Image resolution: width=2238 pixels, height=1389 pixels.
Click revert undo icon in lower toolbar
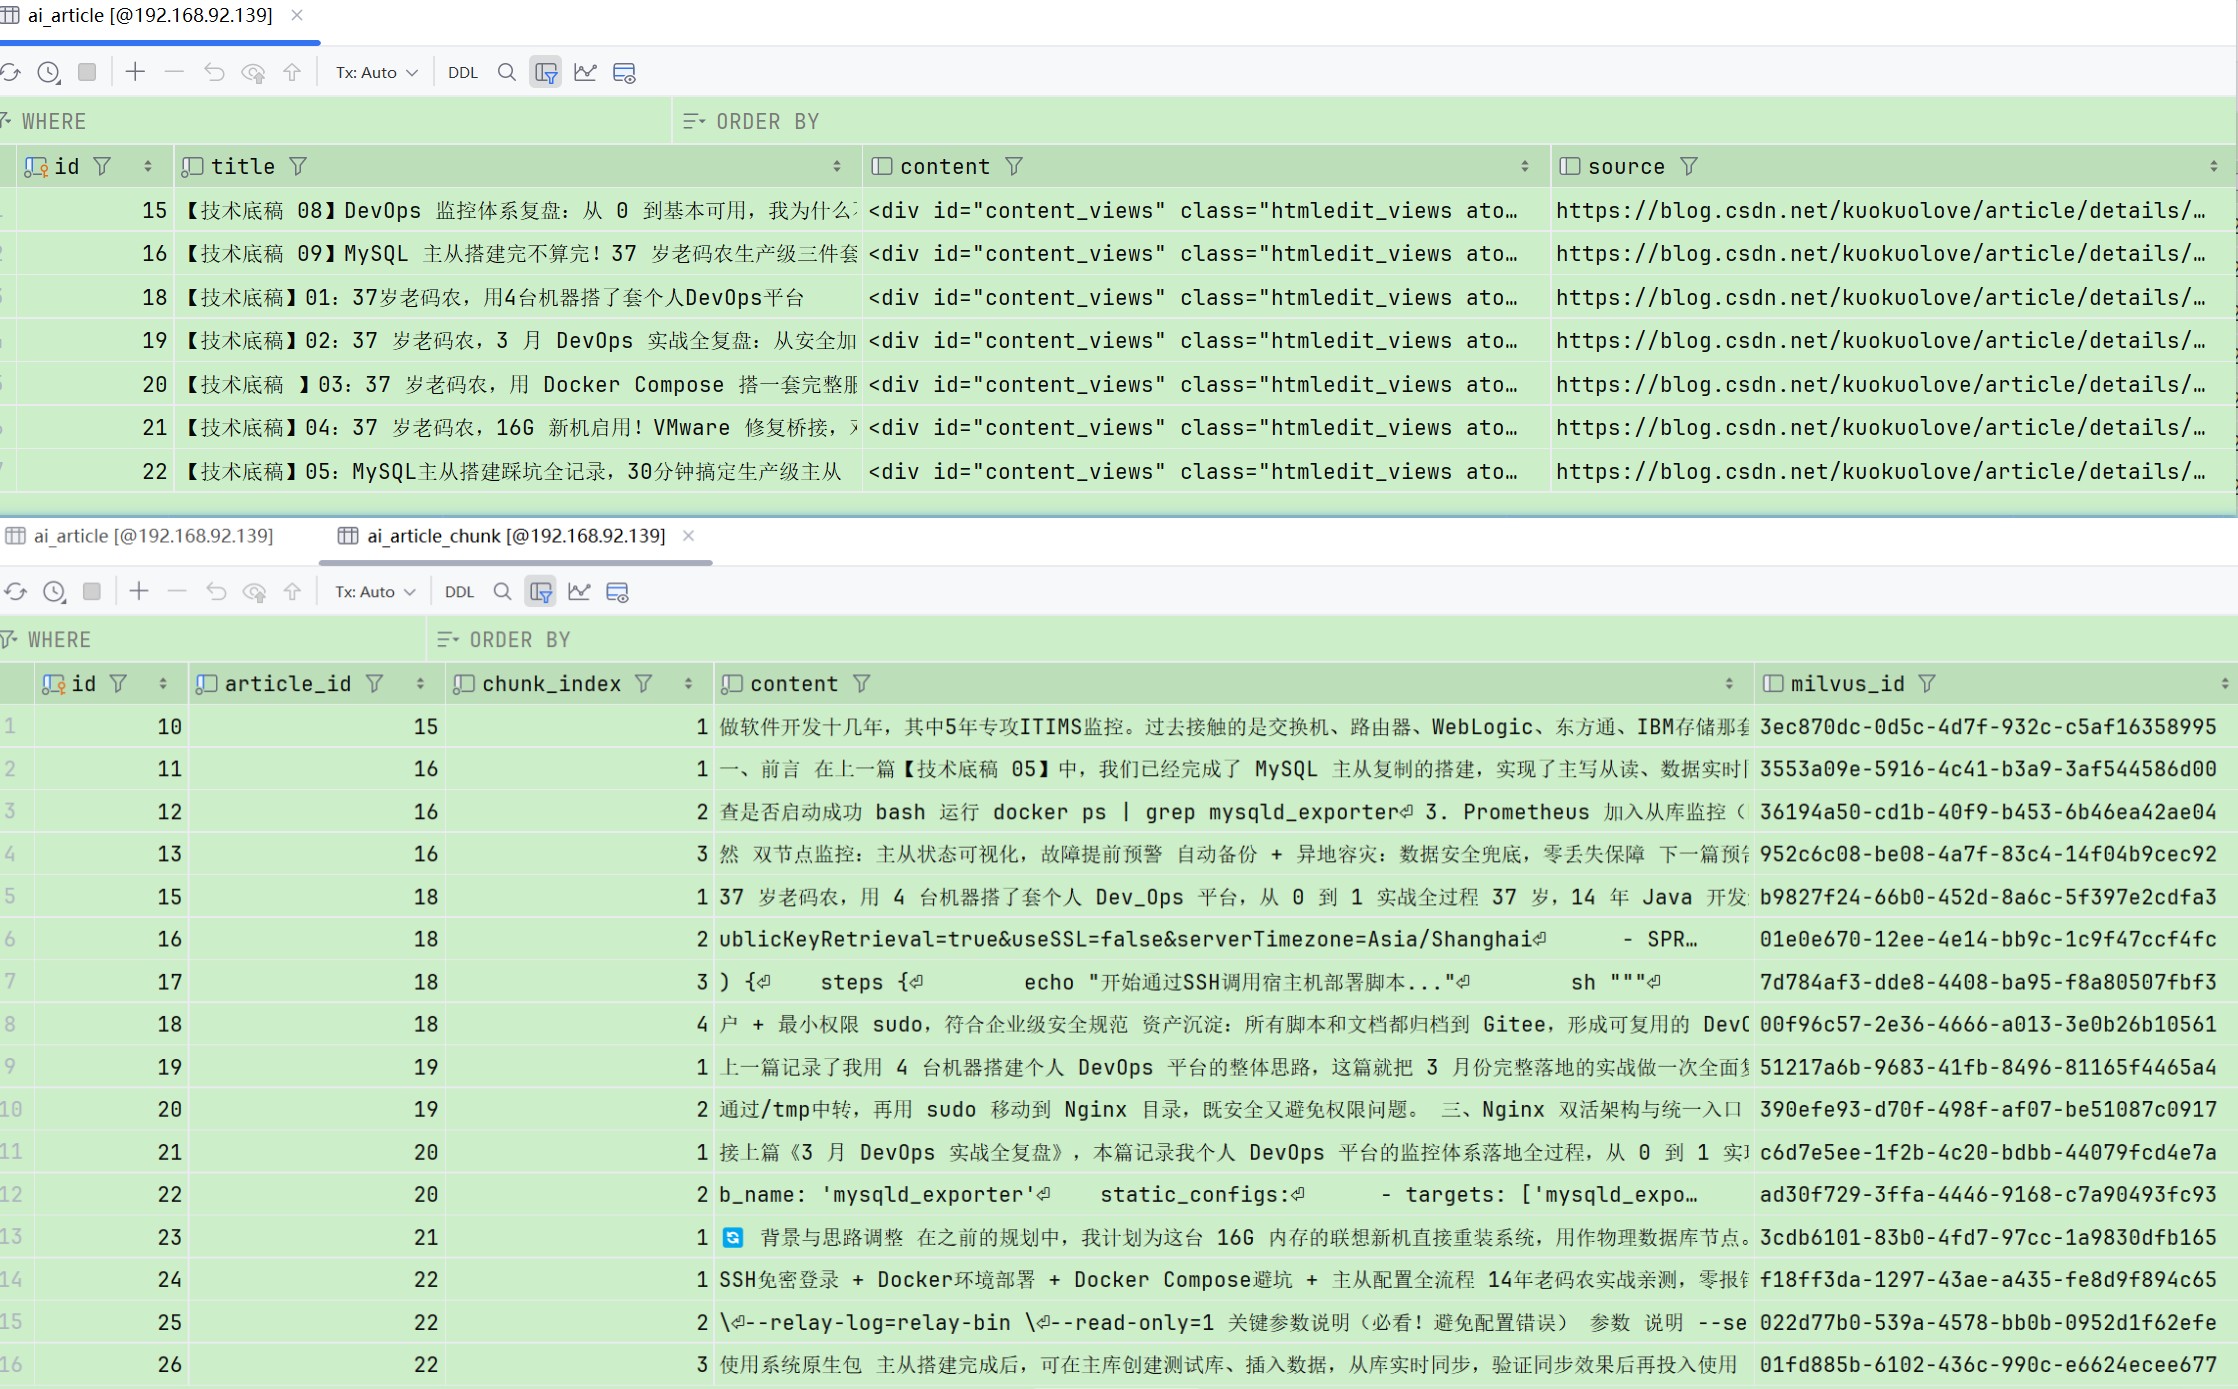[216, 592]
